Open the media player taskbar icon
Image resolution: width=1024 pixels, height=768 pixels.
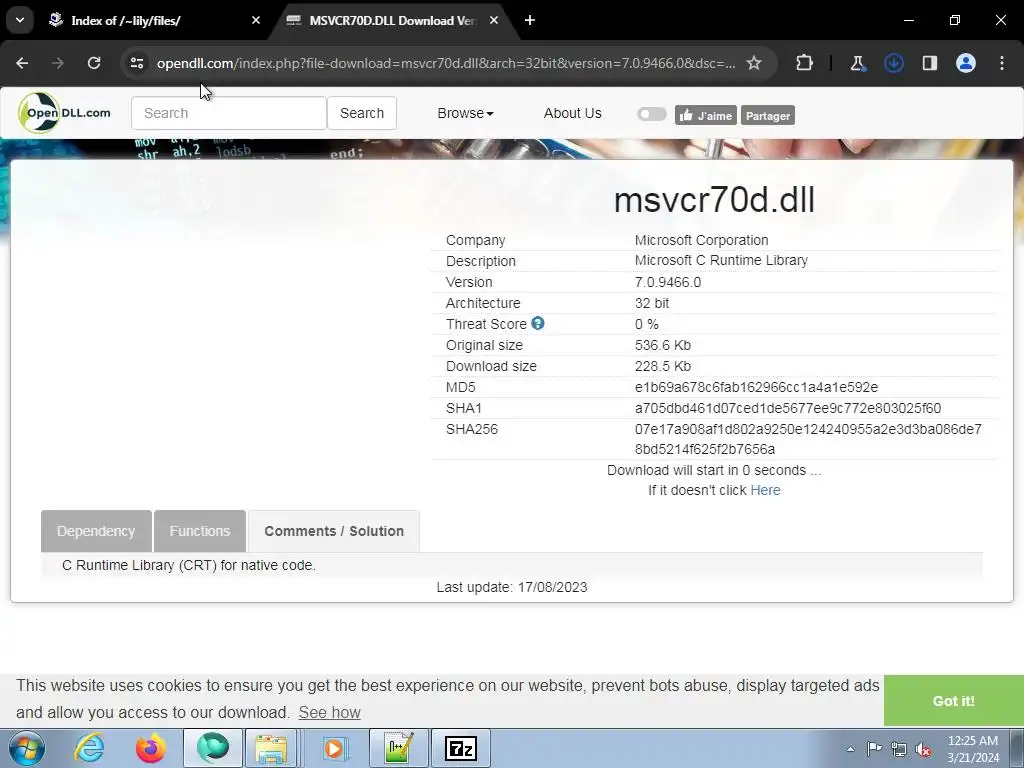pos(335,748)
